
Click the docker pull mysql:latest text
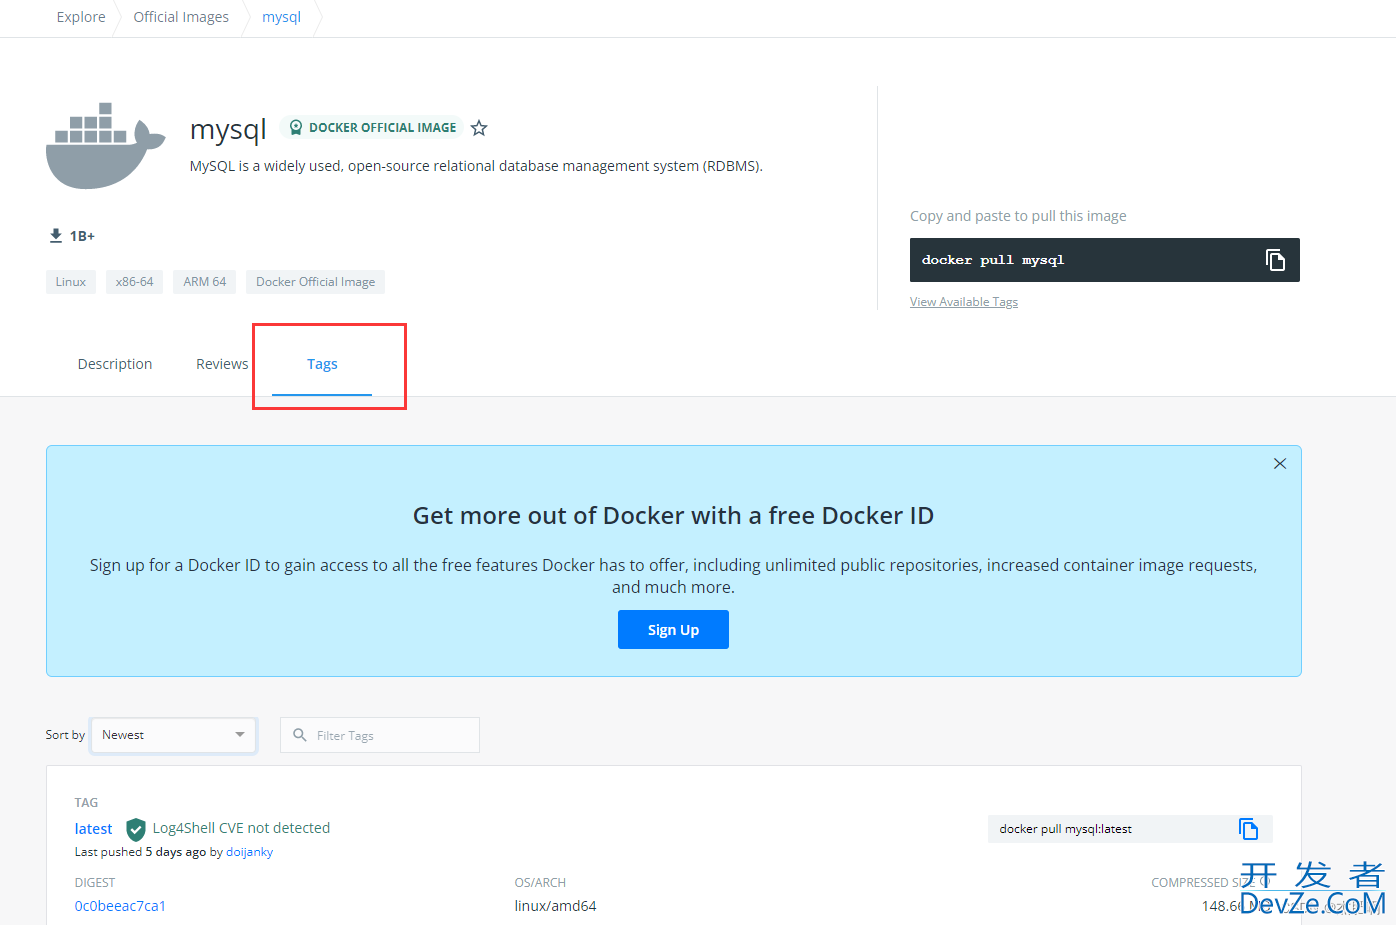[1065, 829]
